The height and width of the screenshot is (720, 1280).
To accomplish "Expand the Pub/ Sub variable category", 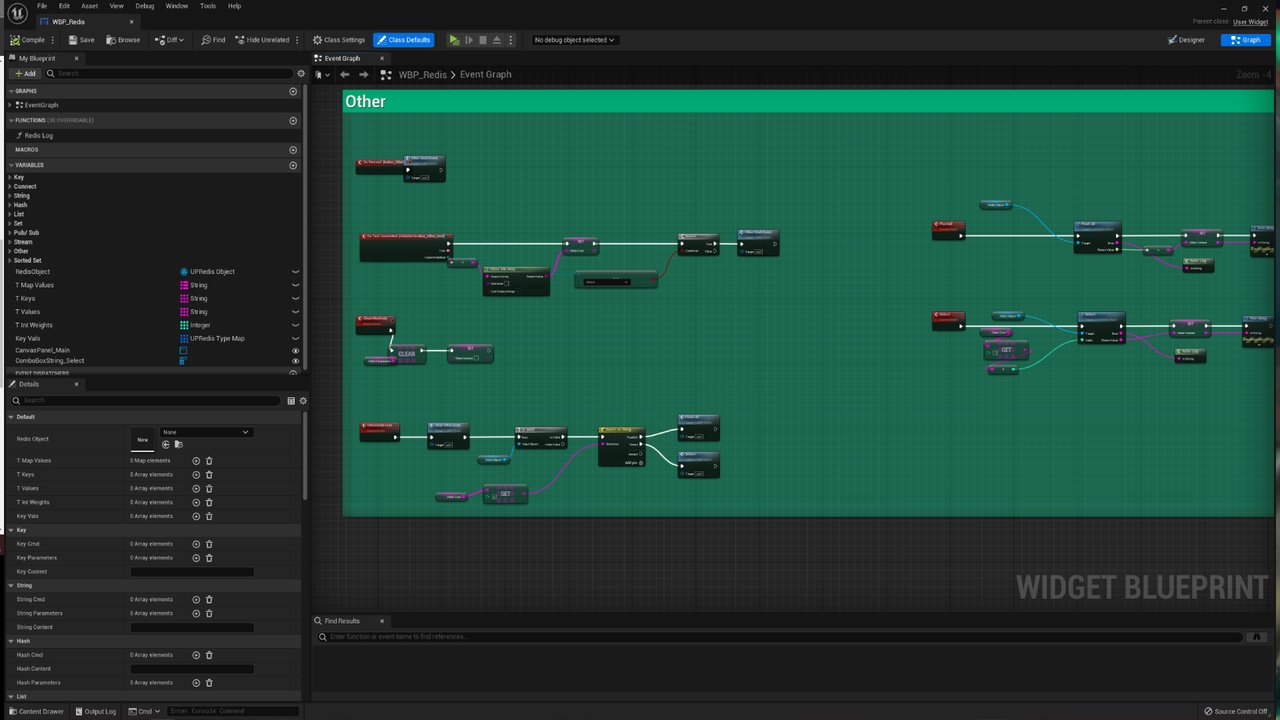I will pyautogui.click(x=10, y=233).
